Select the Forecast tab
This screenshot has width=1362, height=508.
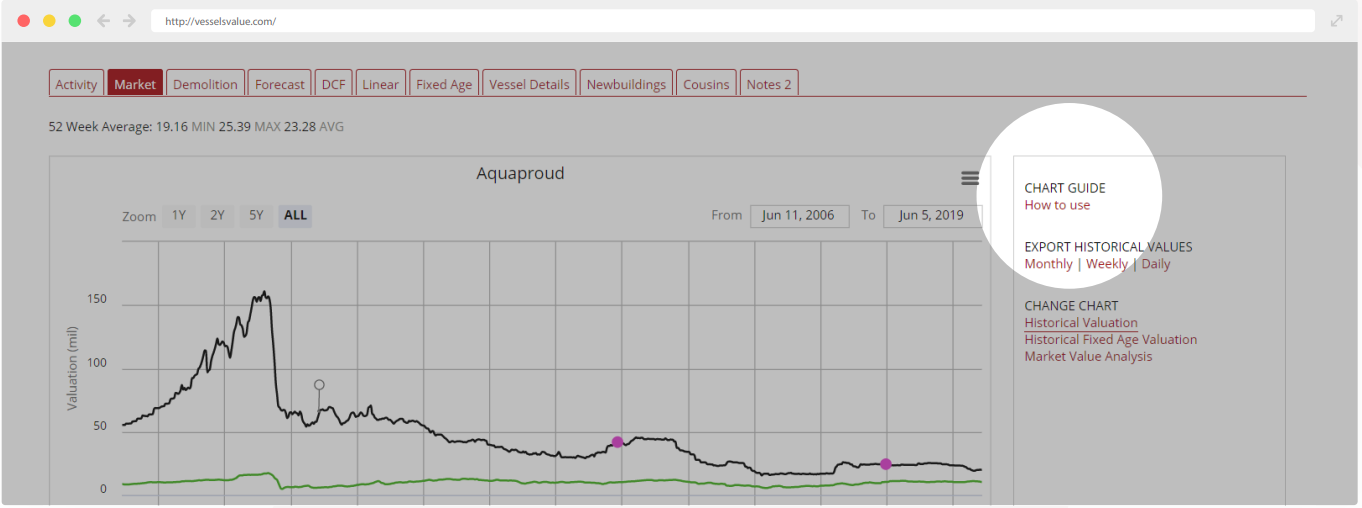point(279,84)
